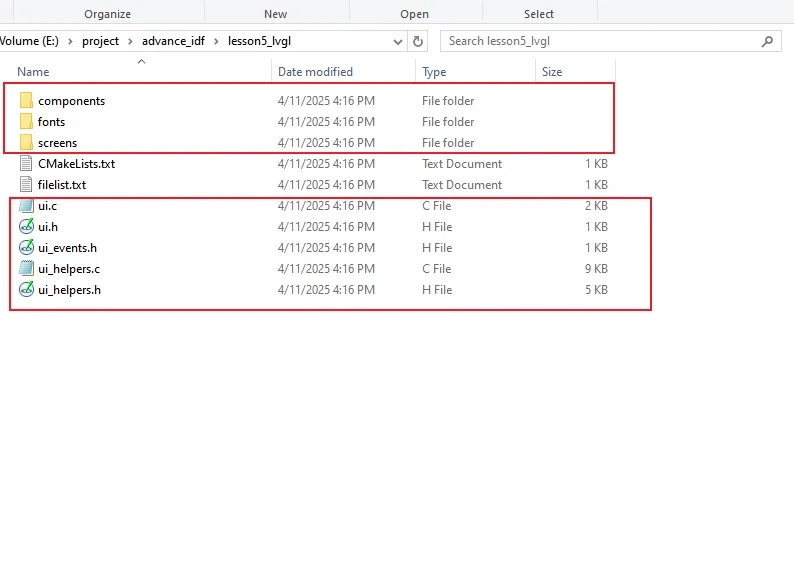Viewport: 794px width, 568px height.
Task: Select the ui.c file icon
Action: tap(26, 206)
